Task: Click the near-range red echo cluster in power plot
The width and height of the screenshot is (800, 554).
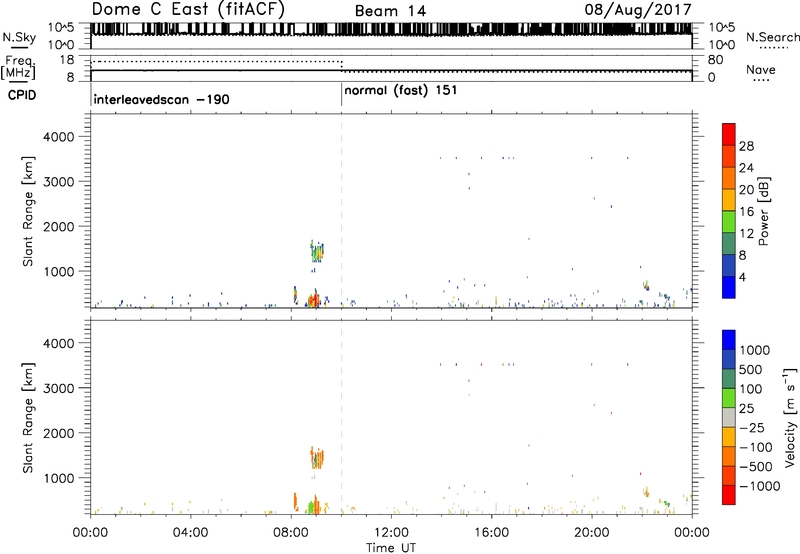Action: (313, 299)
